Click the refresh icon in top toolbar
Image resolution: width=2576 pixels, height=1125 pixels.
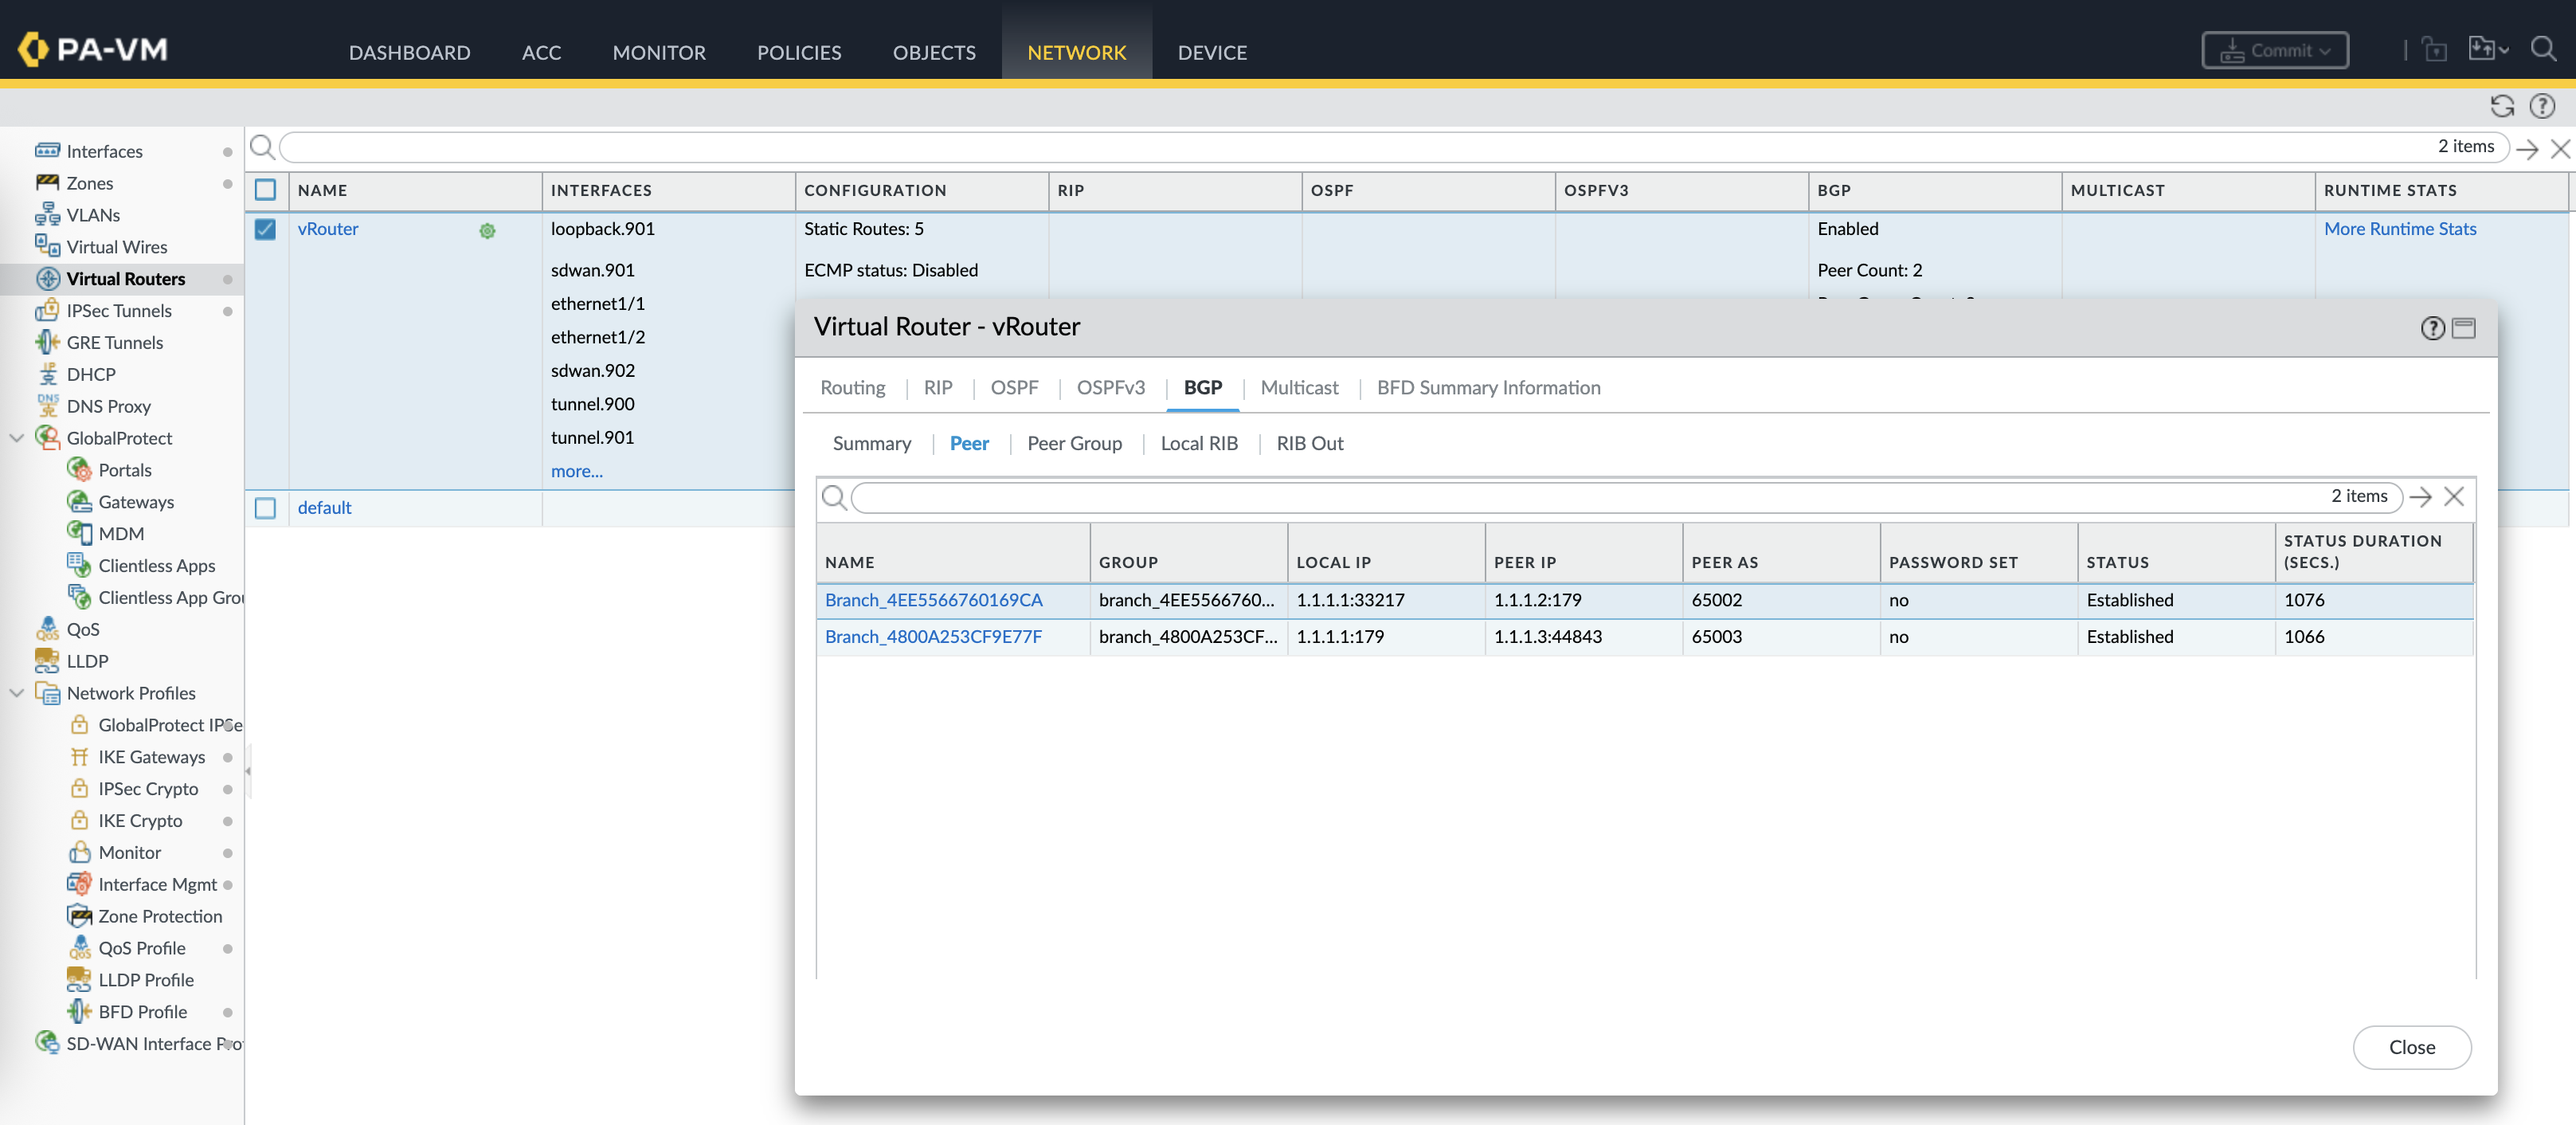[x=2502, y=106]
